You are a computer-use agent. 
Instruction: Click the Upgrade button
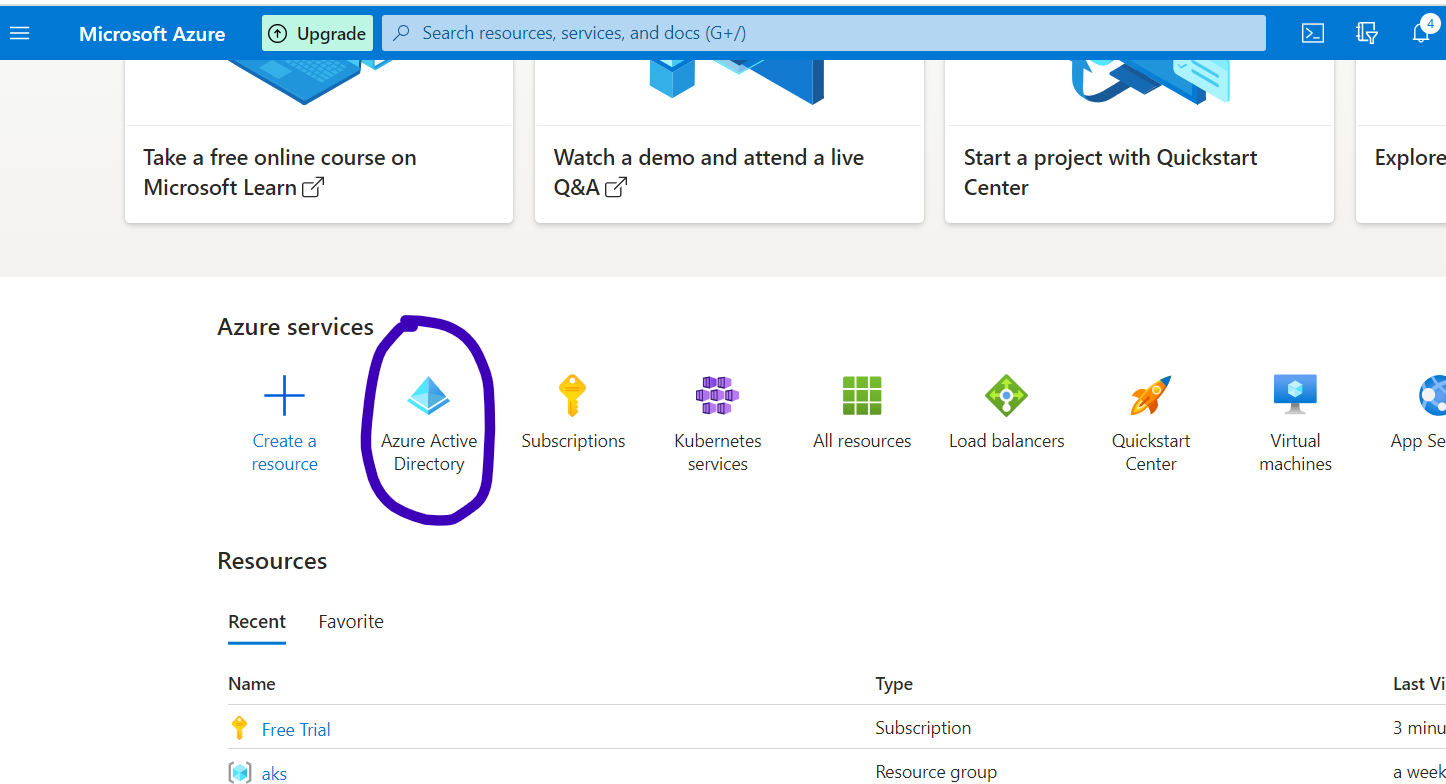(317, 33)
